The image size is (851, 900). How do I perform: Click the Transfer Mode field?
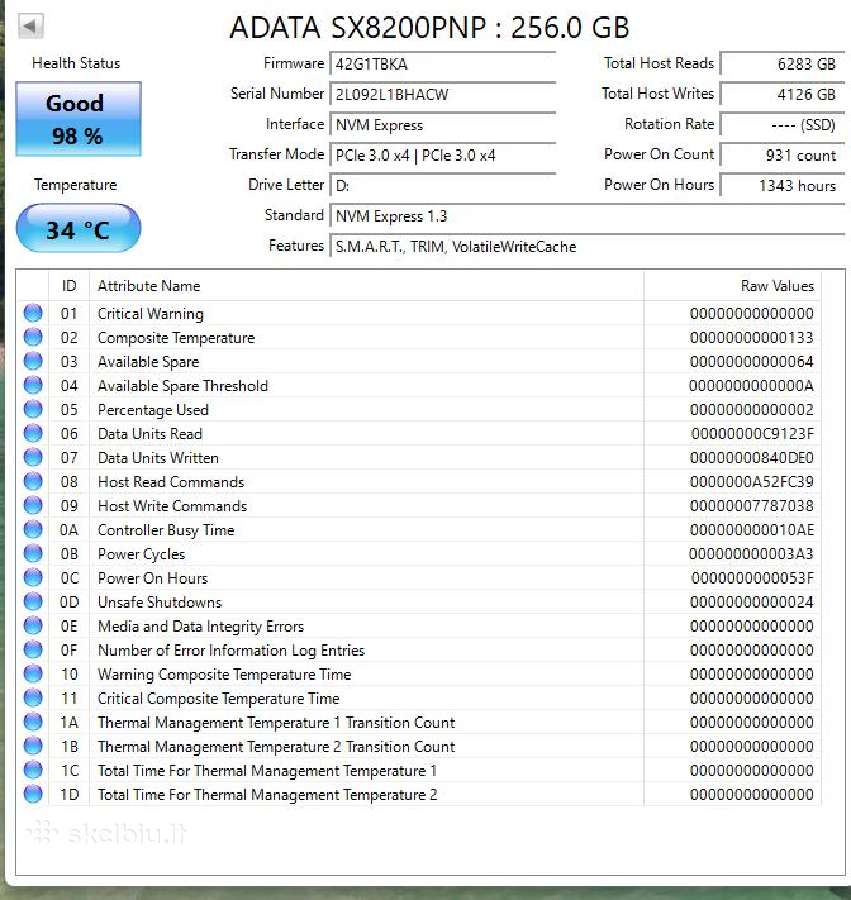click(x=442, y=155)
